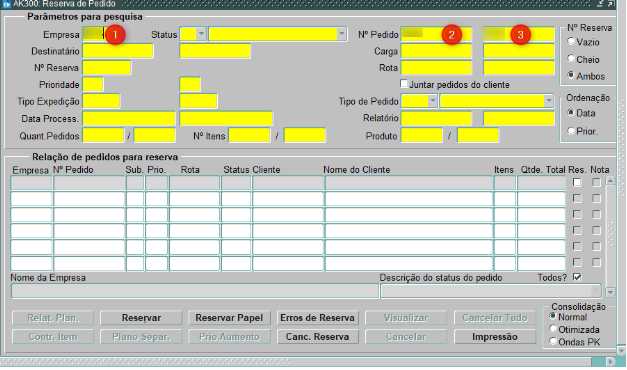Click horizontal scrollbar right arrow
The image size is (627, 370).
point(610,362)
